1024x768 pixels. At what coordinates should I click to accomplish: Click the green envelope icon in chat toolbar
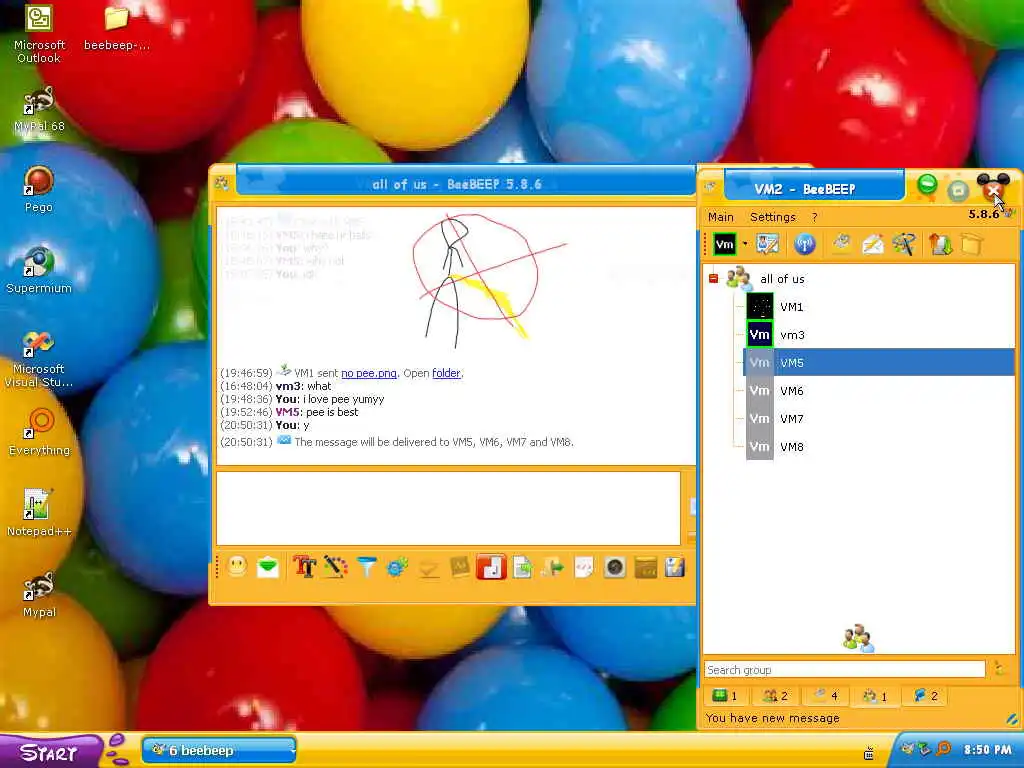pos(268,567)
